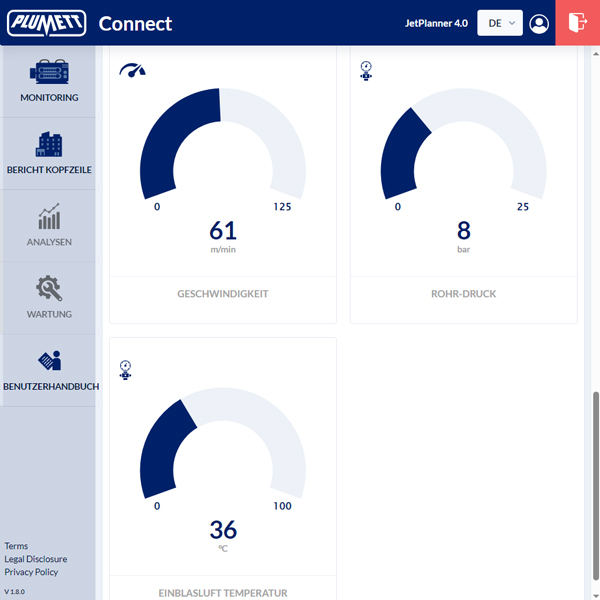The height and width of the screenshot is (600, 600).
Task: Select the WARTUNG menu label
Action: 49,314
